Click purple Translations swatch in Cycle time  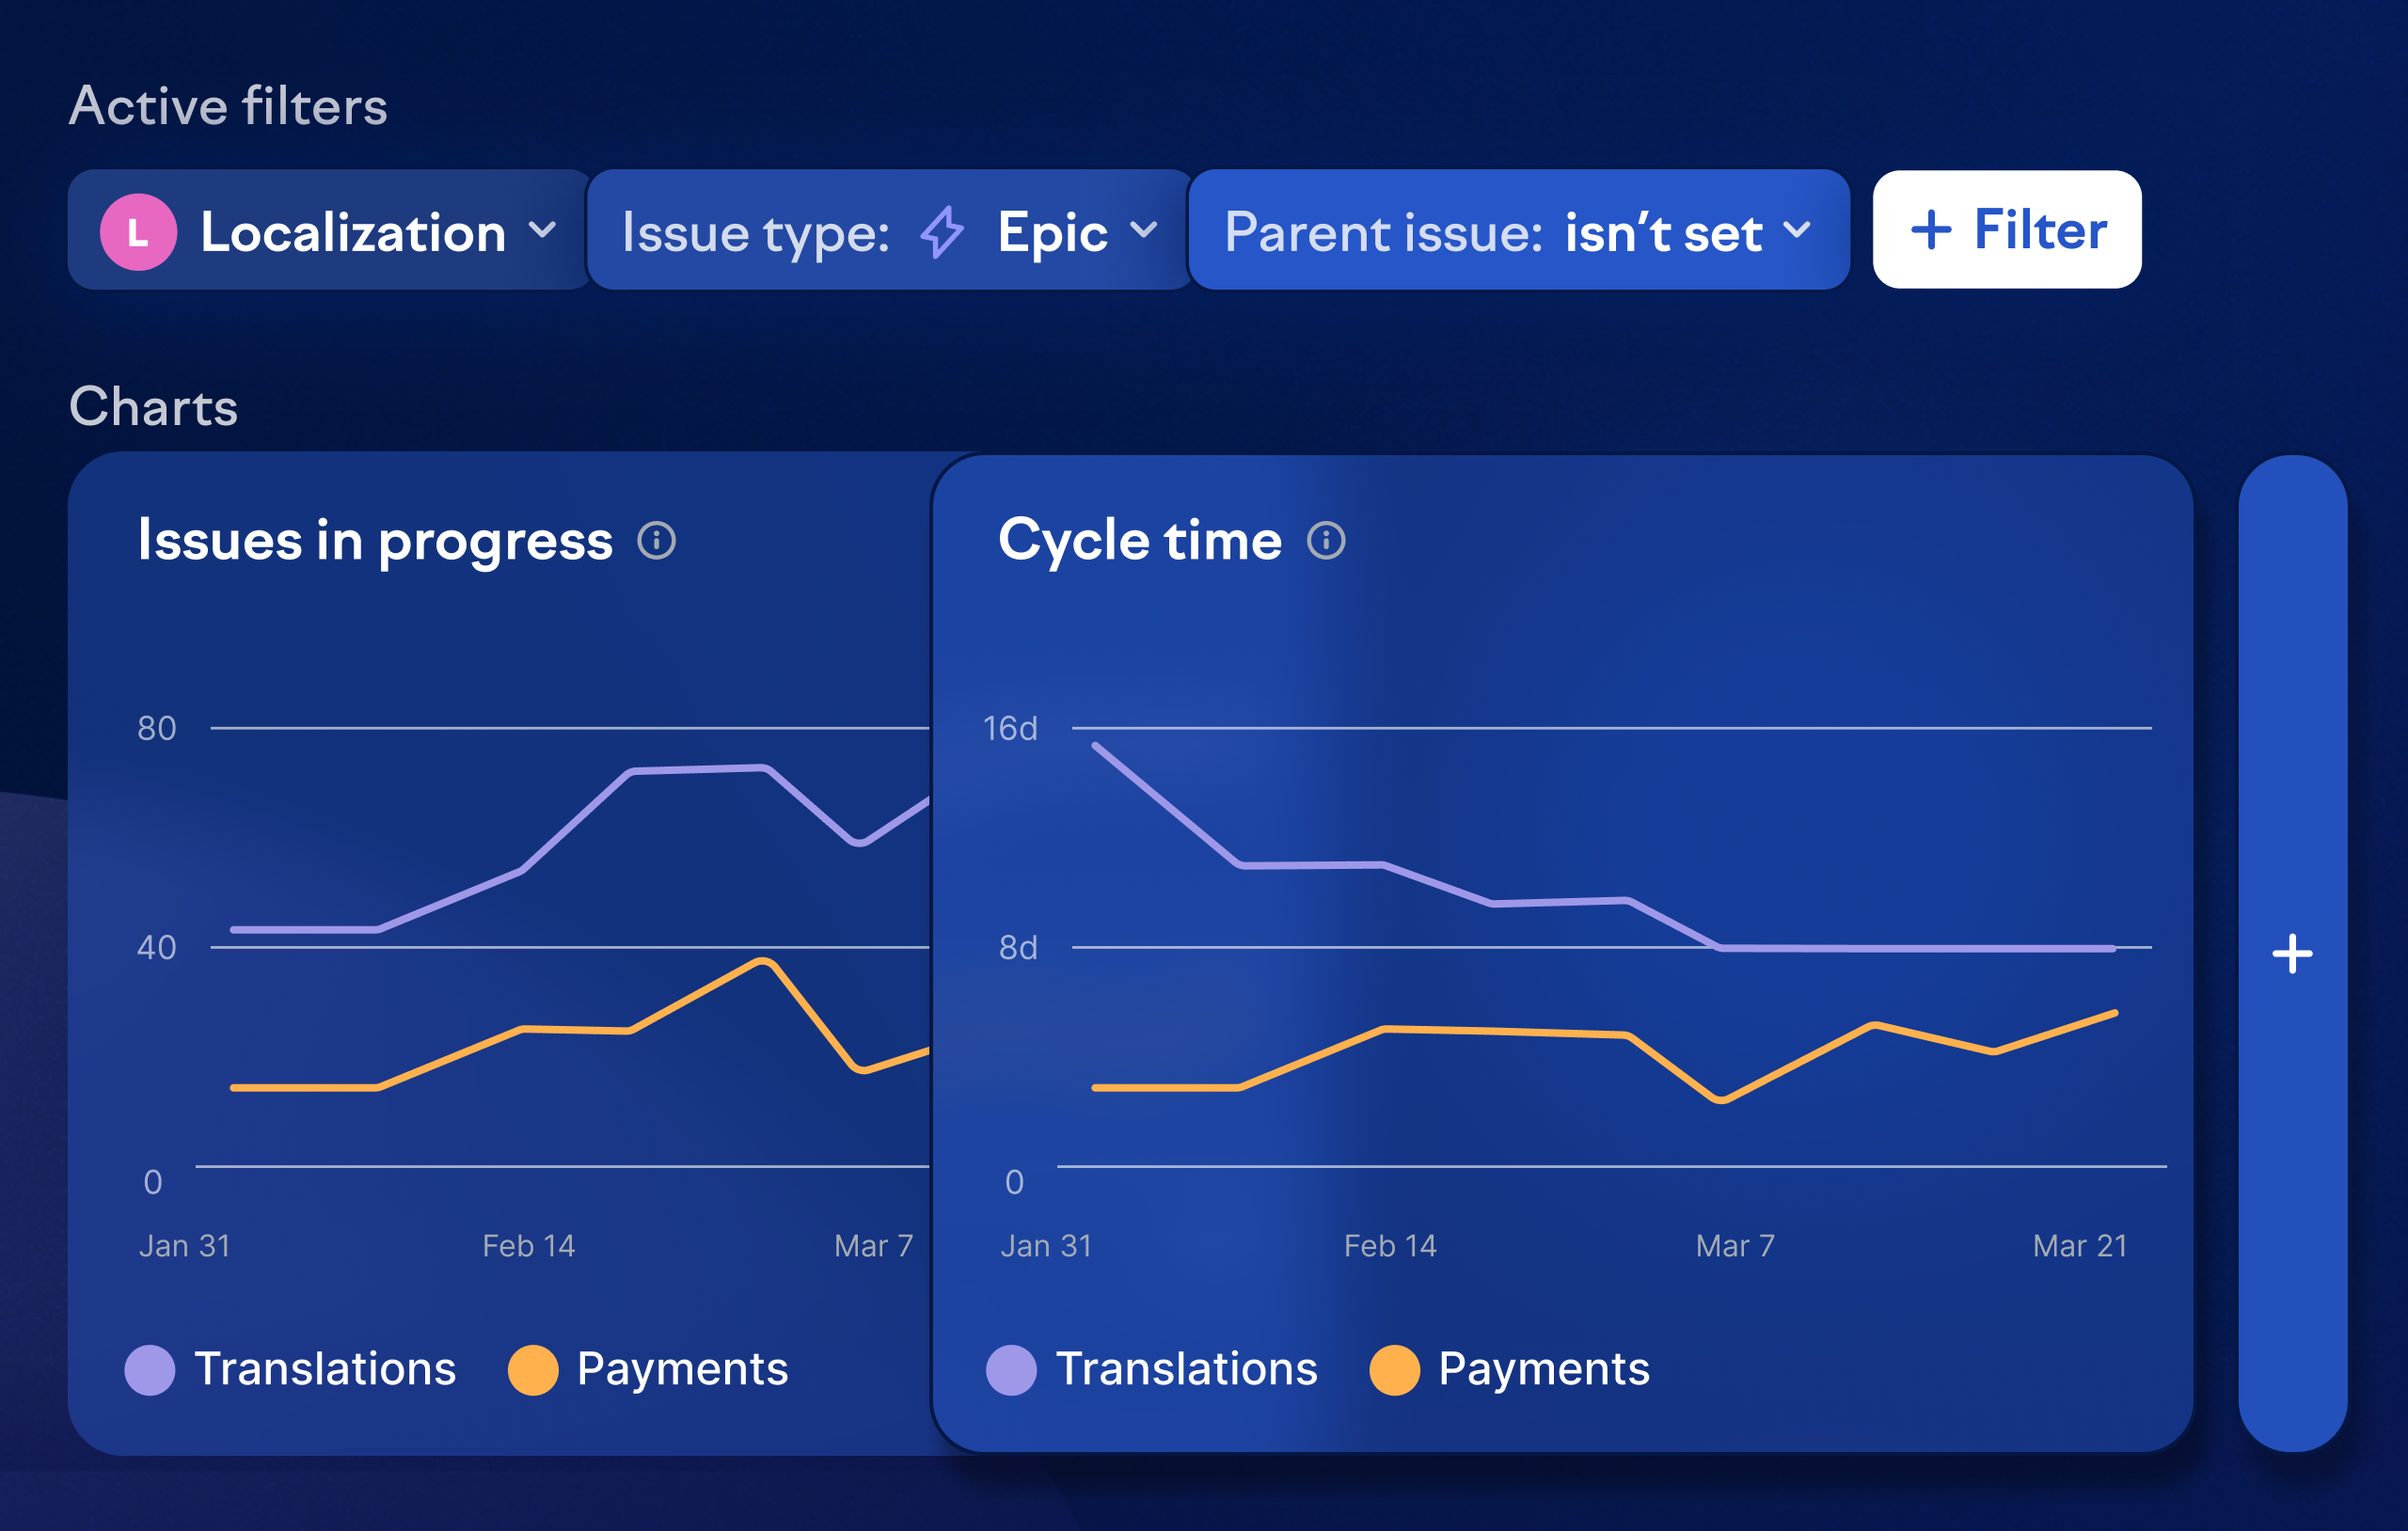coord(1011,1370)
